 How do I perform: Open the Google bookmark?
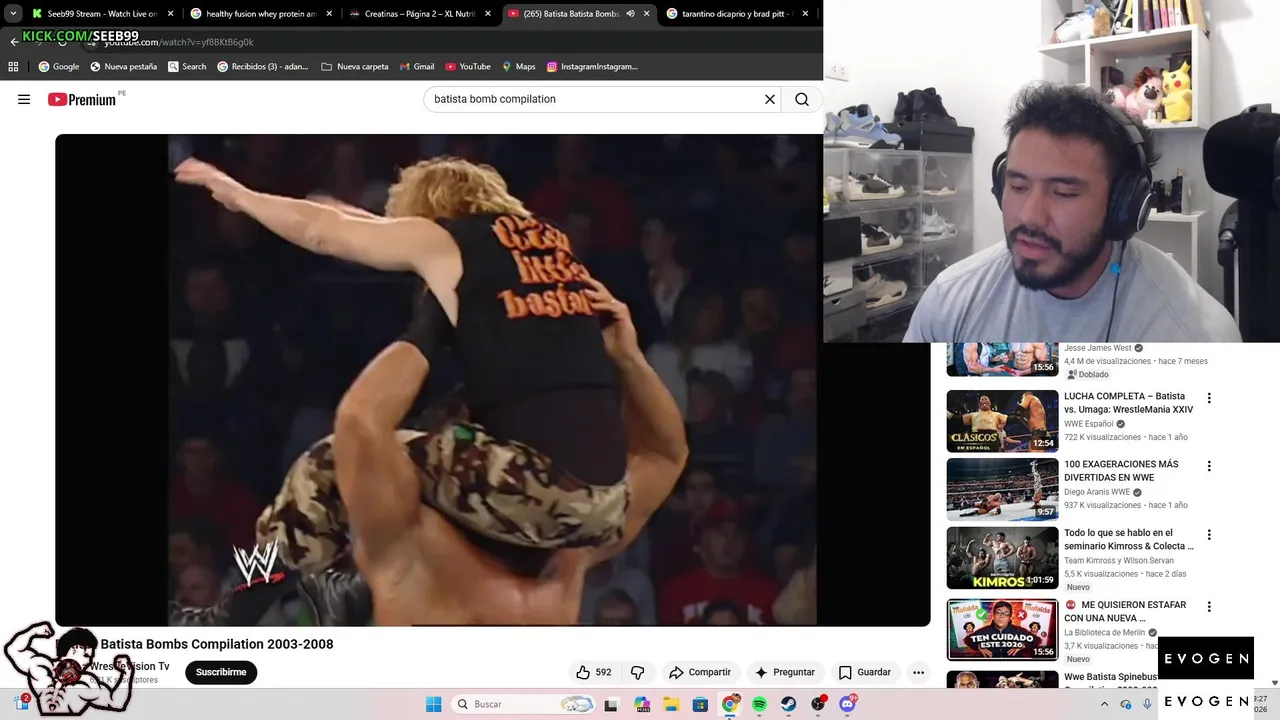tap(59, 67)
